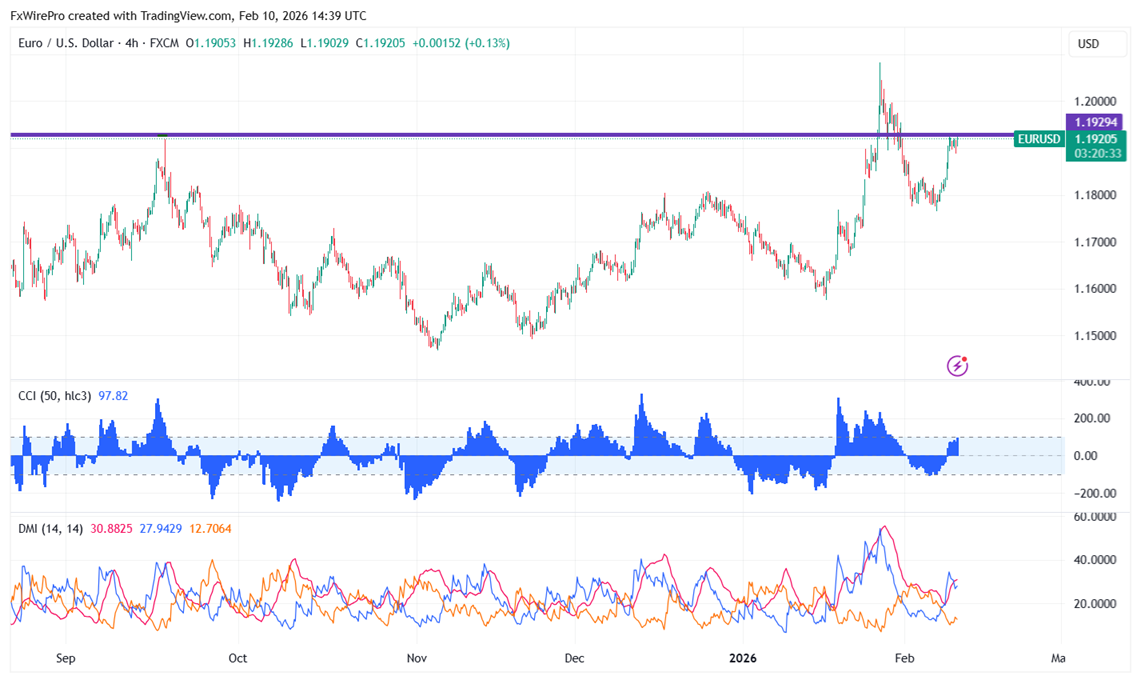Click the CCI -200.00 scale label
Image resolution: width=1132 pixels, height=679 pixels.
pyautogui.click(x=1094, y=494)
